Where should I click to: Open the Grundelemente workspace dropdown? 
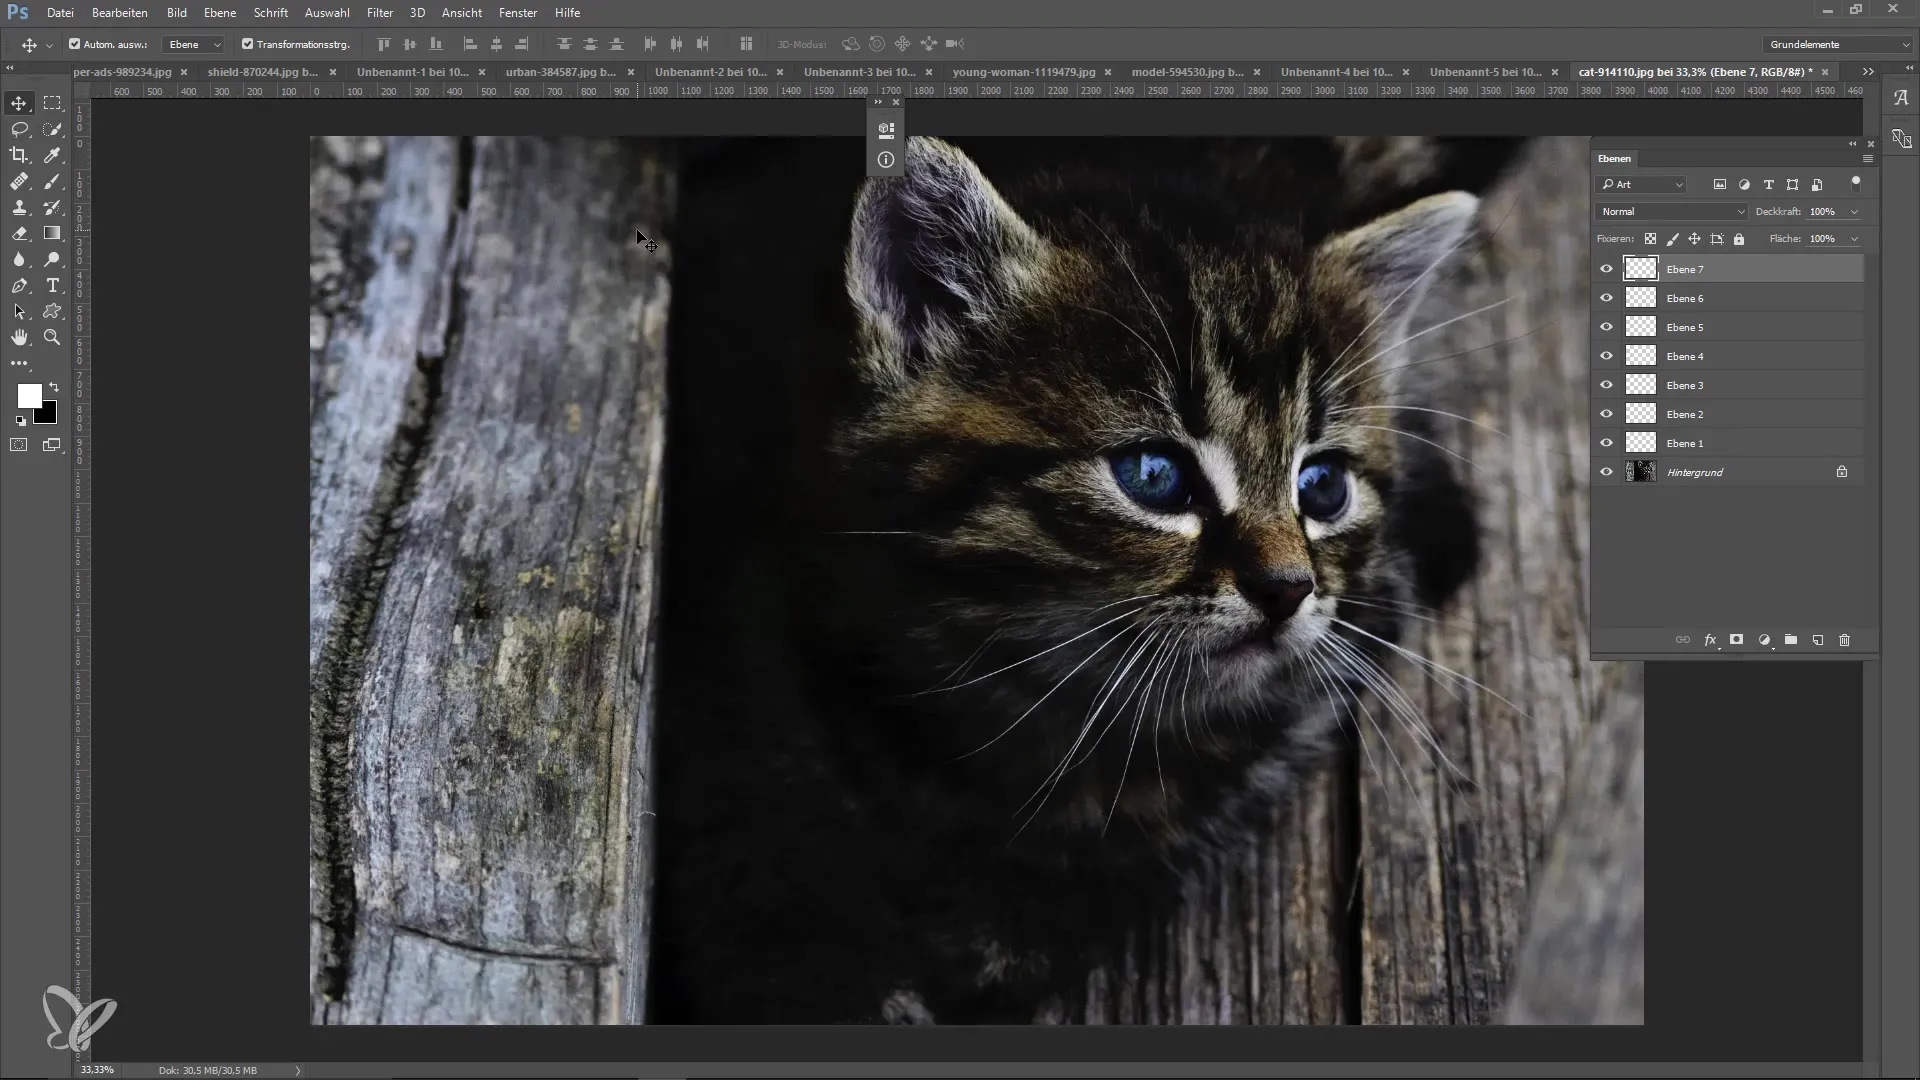coord(1837,44)
